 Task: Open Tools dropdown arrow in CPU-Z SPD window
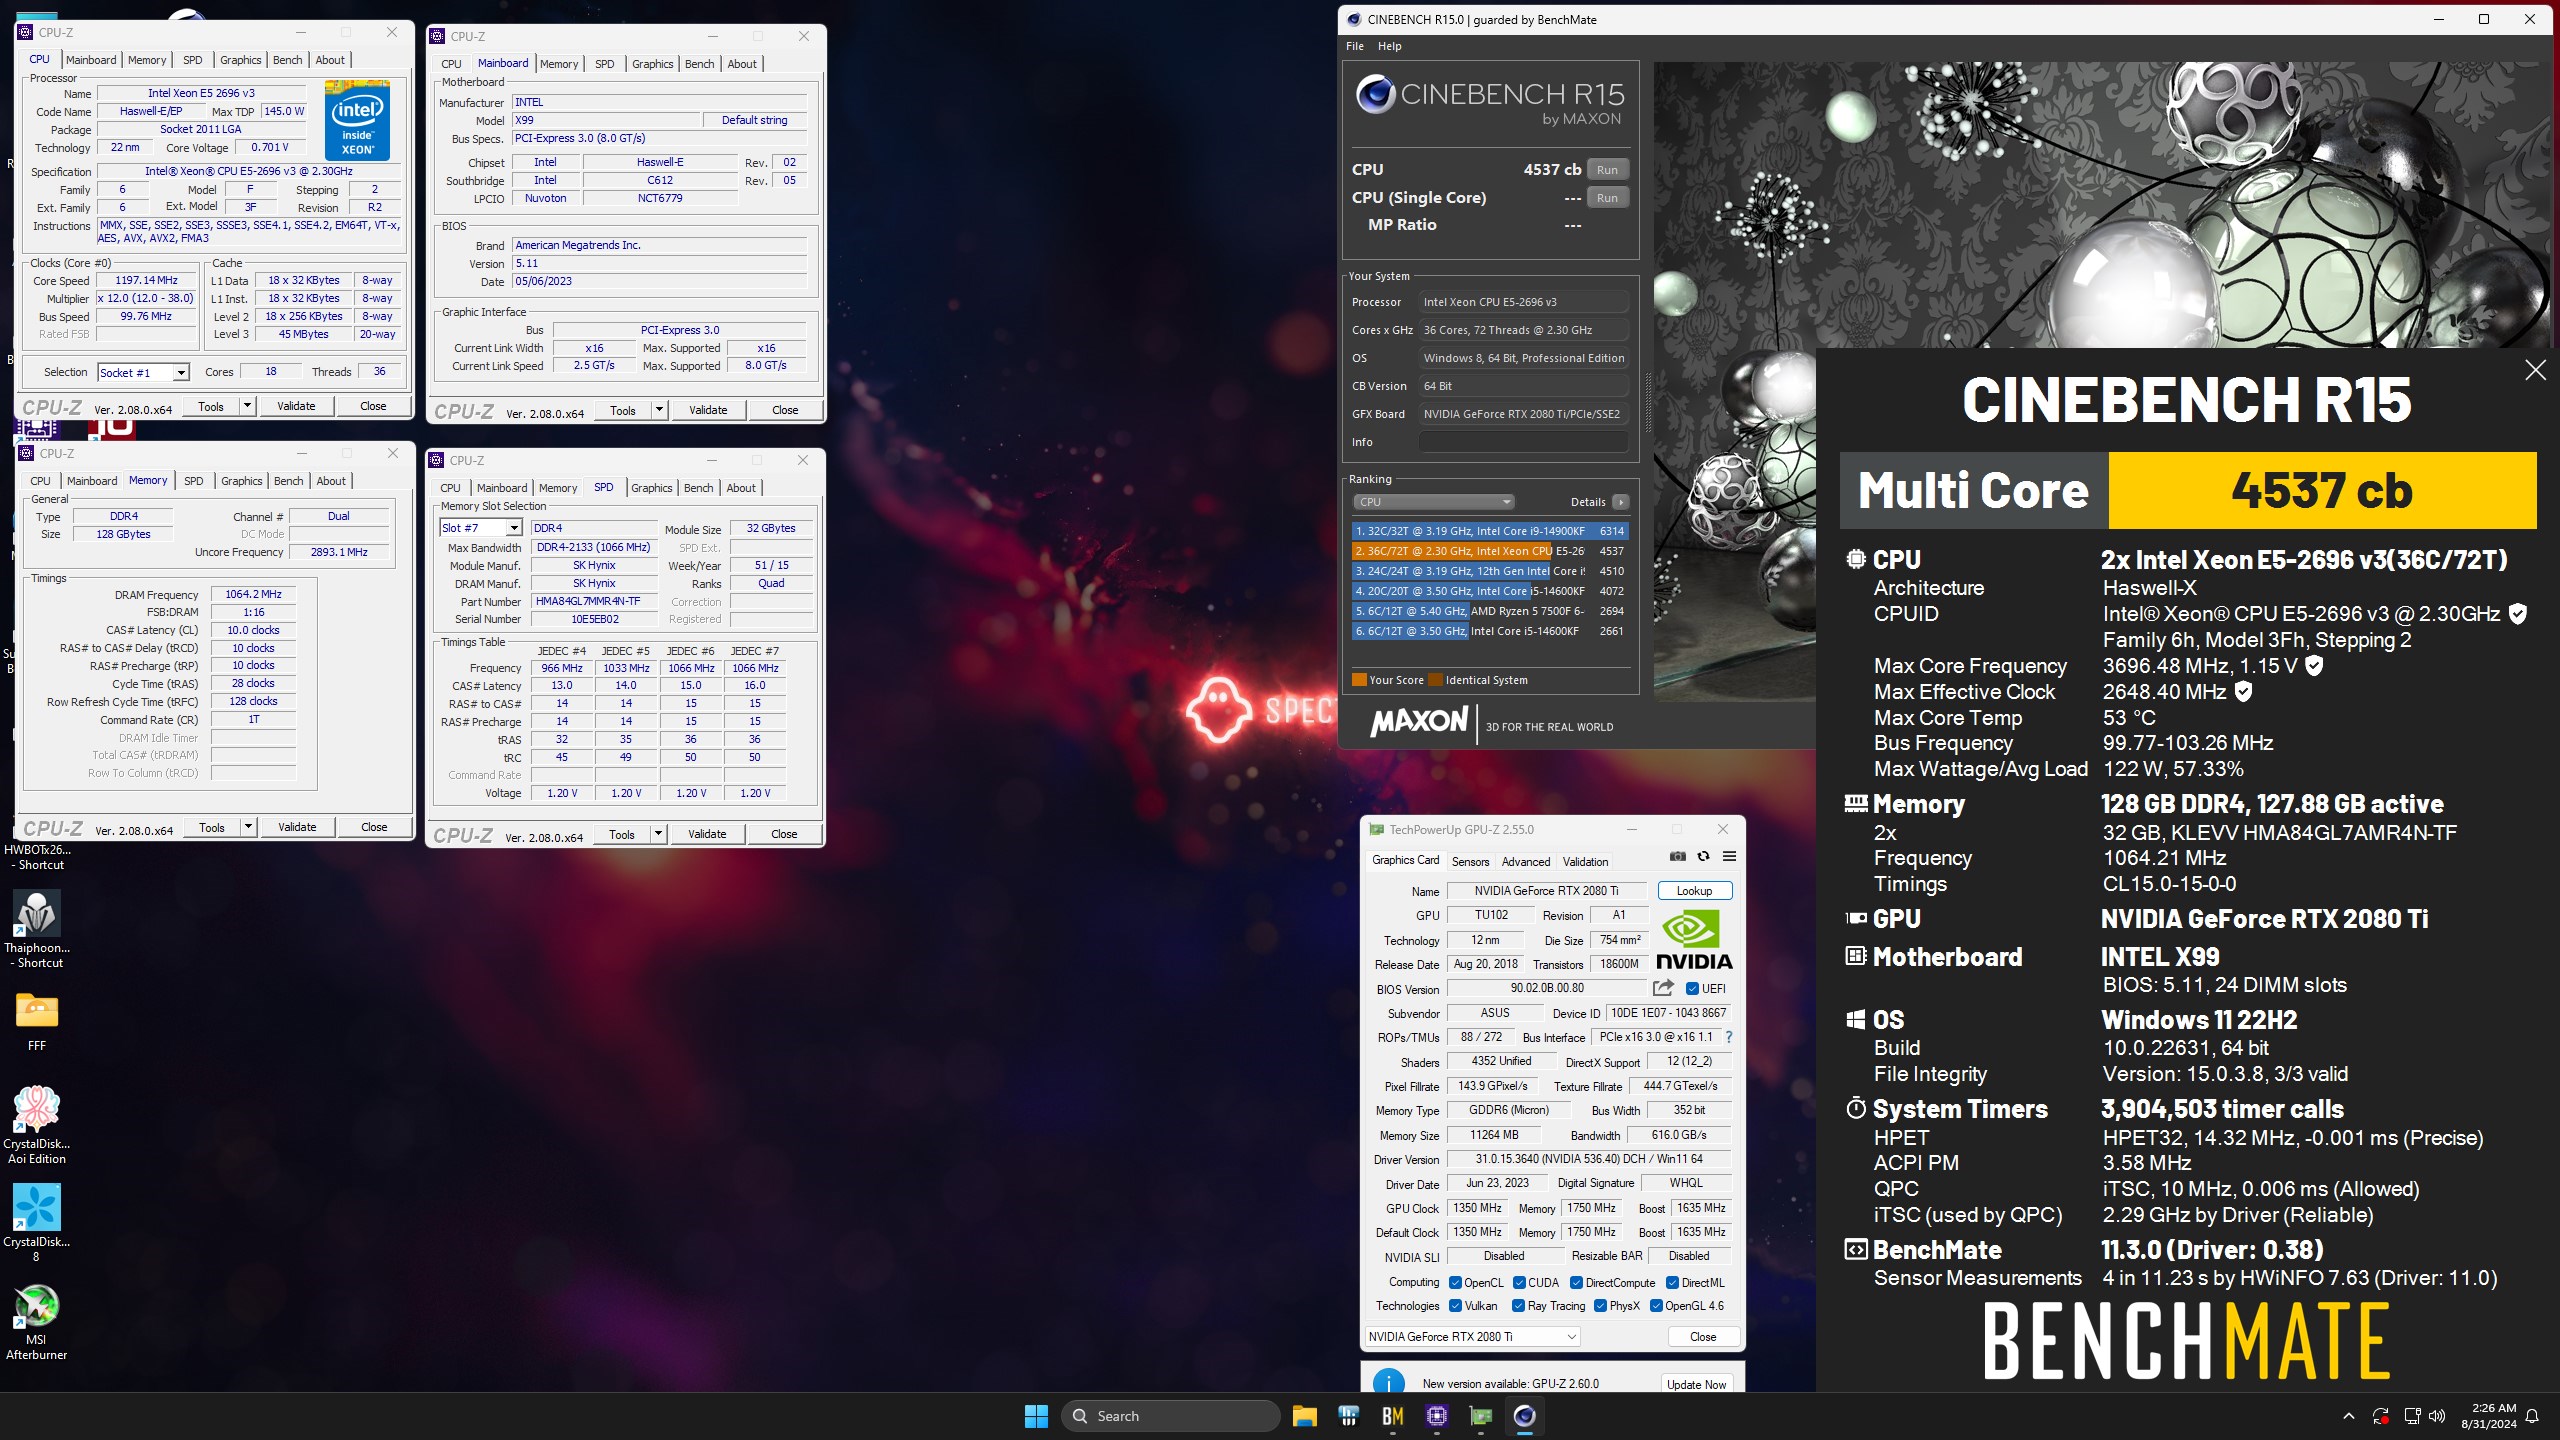coord(658,834)
